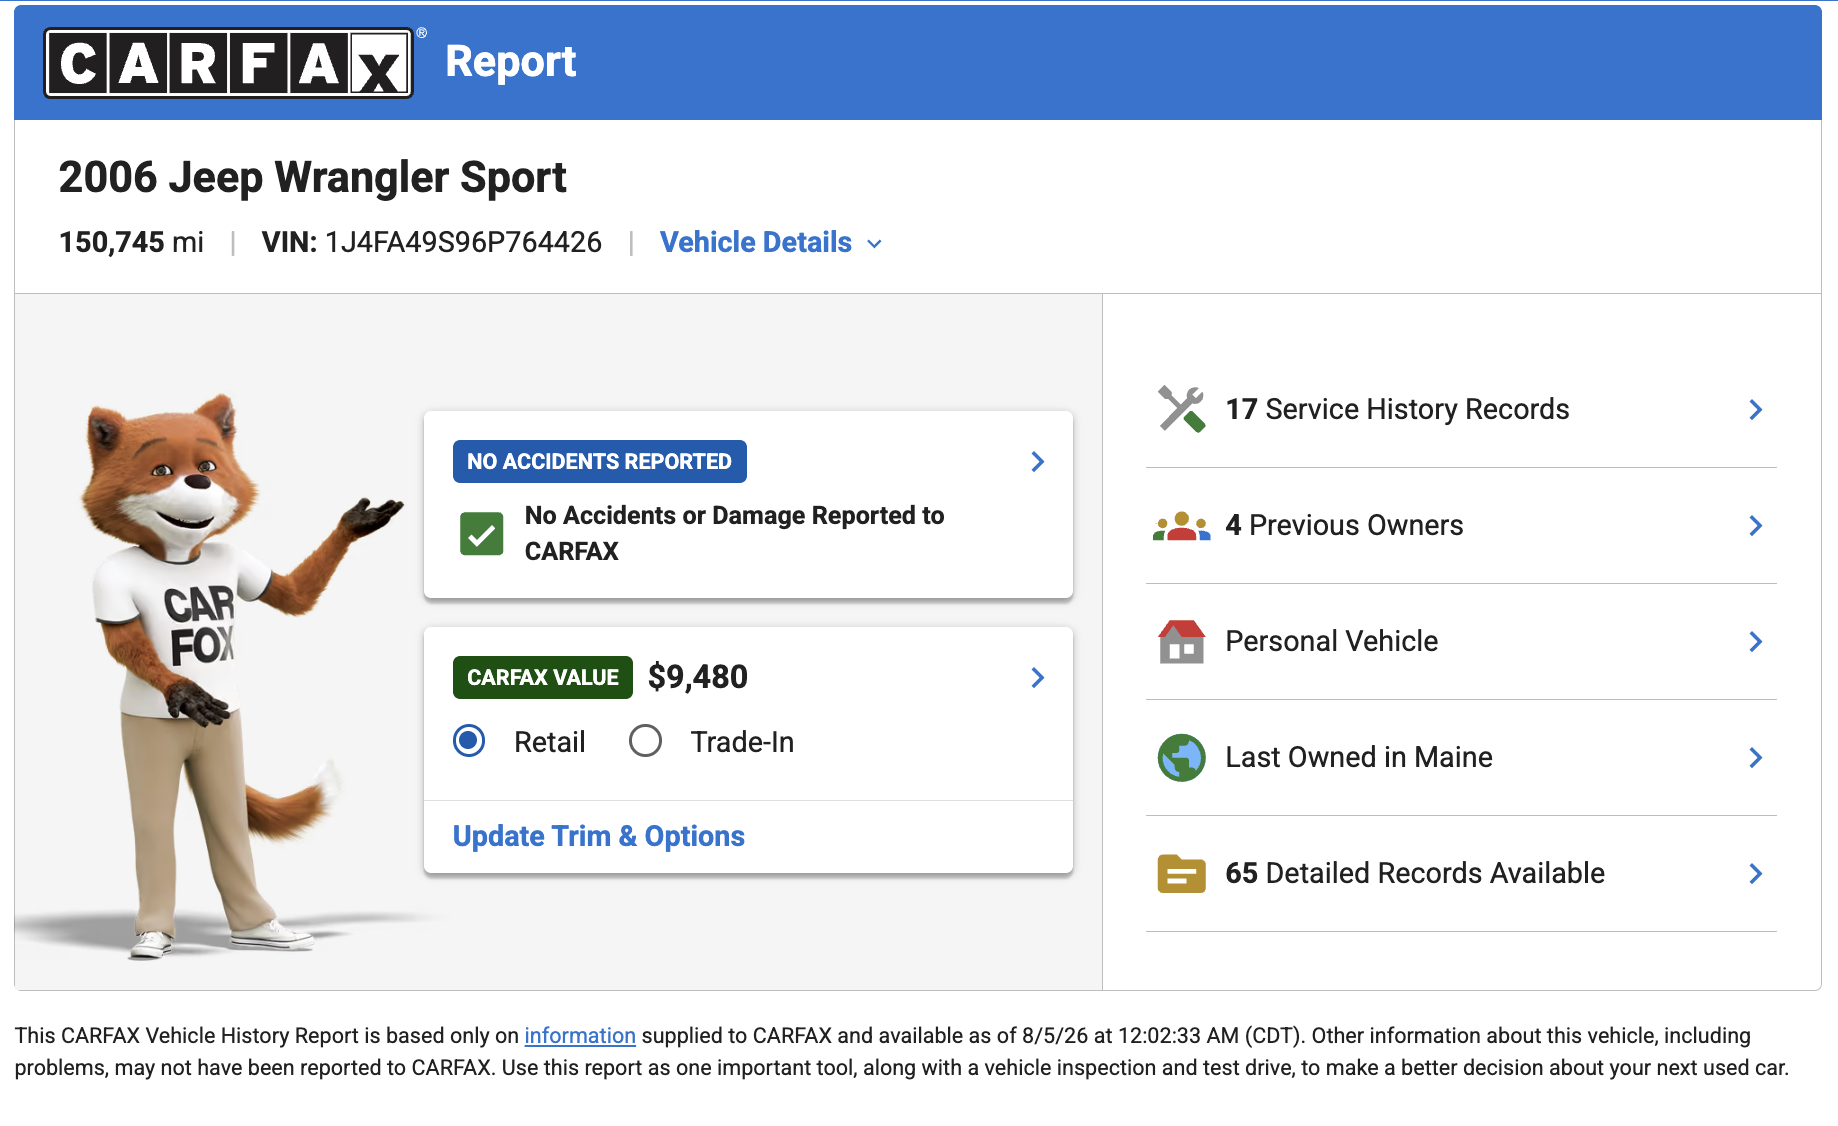Click the 150,745 mi mileage text

coord(131,242)
